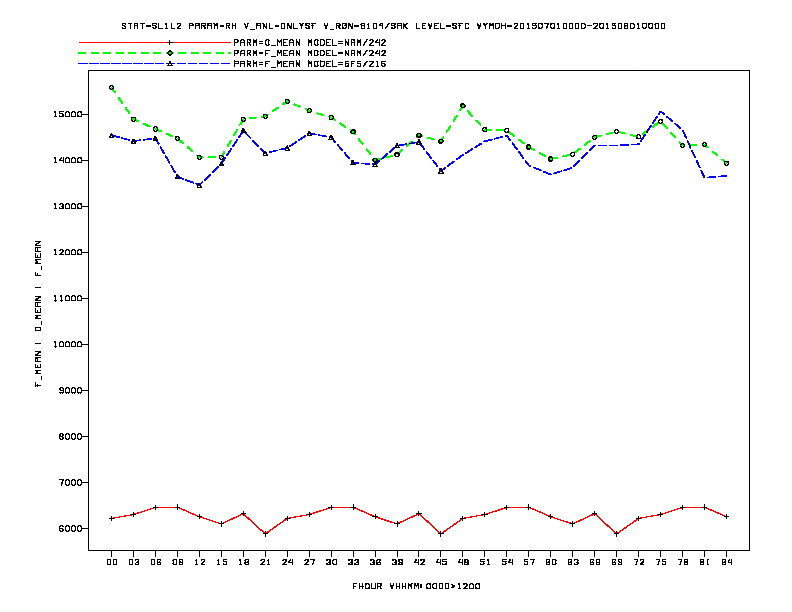Click the 12 forecast hour tick label
The image size is (792, 612).
click(200, 562)
